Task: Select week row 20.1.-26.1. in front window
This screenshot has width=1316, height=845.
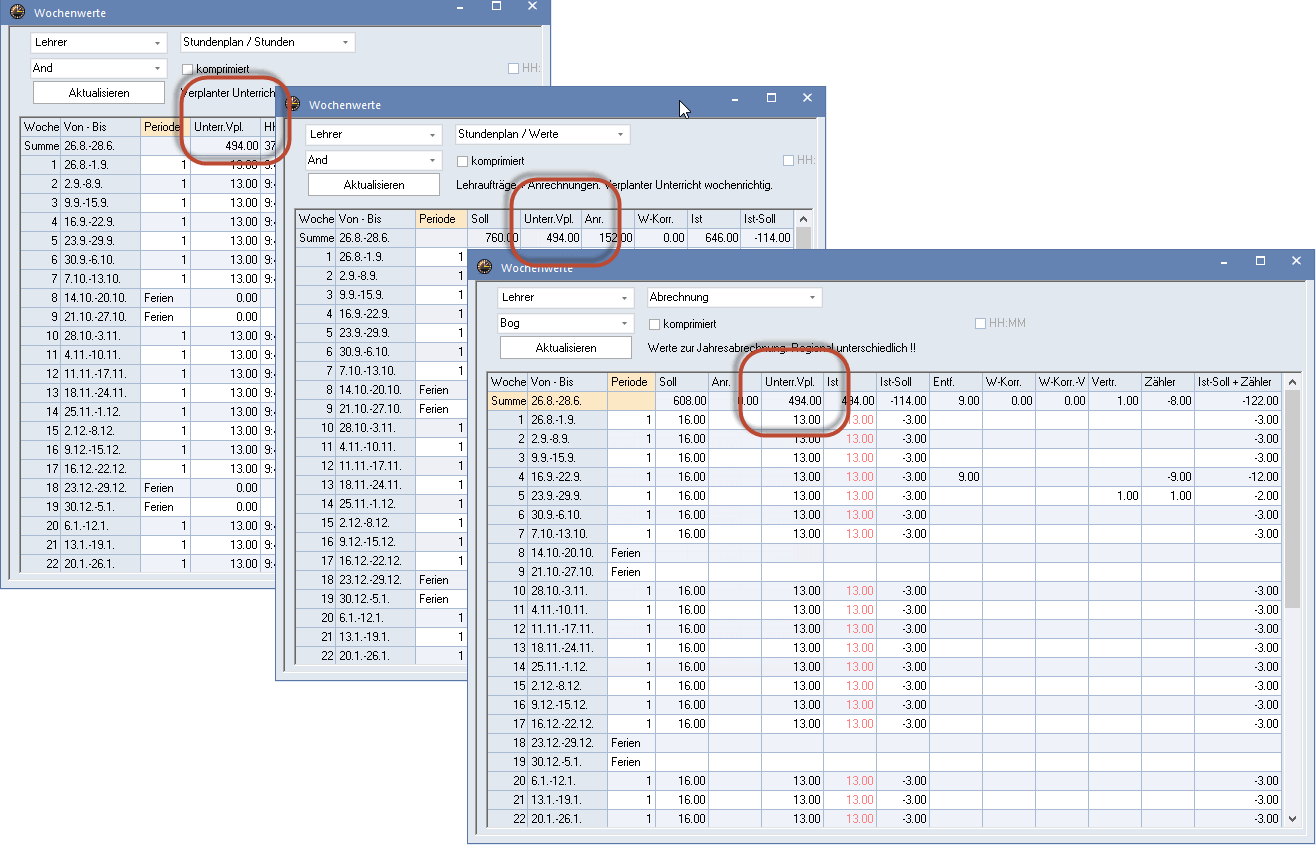Action: tap(885, 819)
